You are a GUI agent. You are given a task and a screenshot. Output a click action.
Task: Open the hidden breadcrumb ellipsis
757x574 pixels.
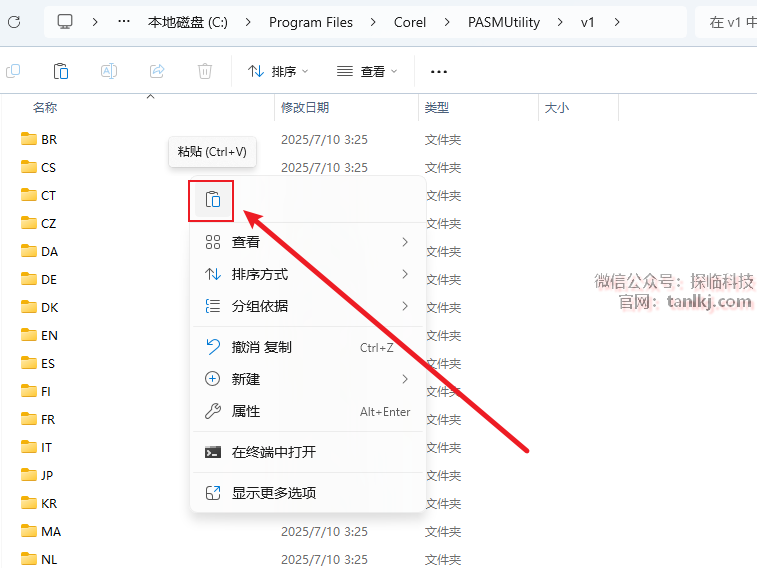pos(124,22)
